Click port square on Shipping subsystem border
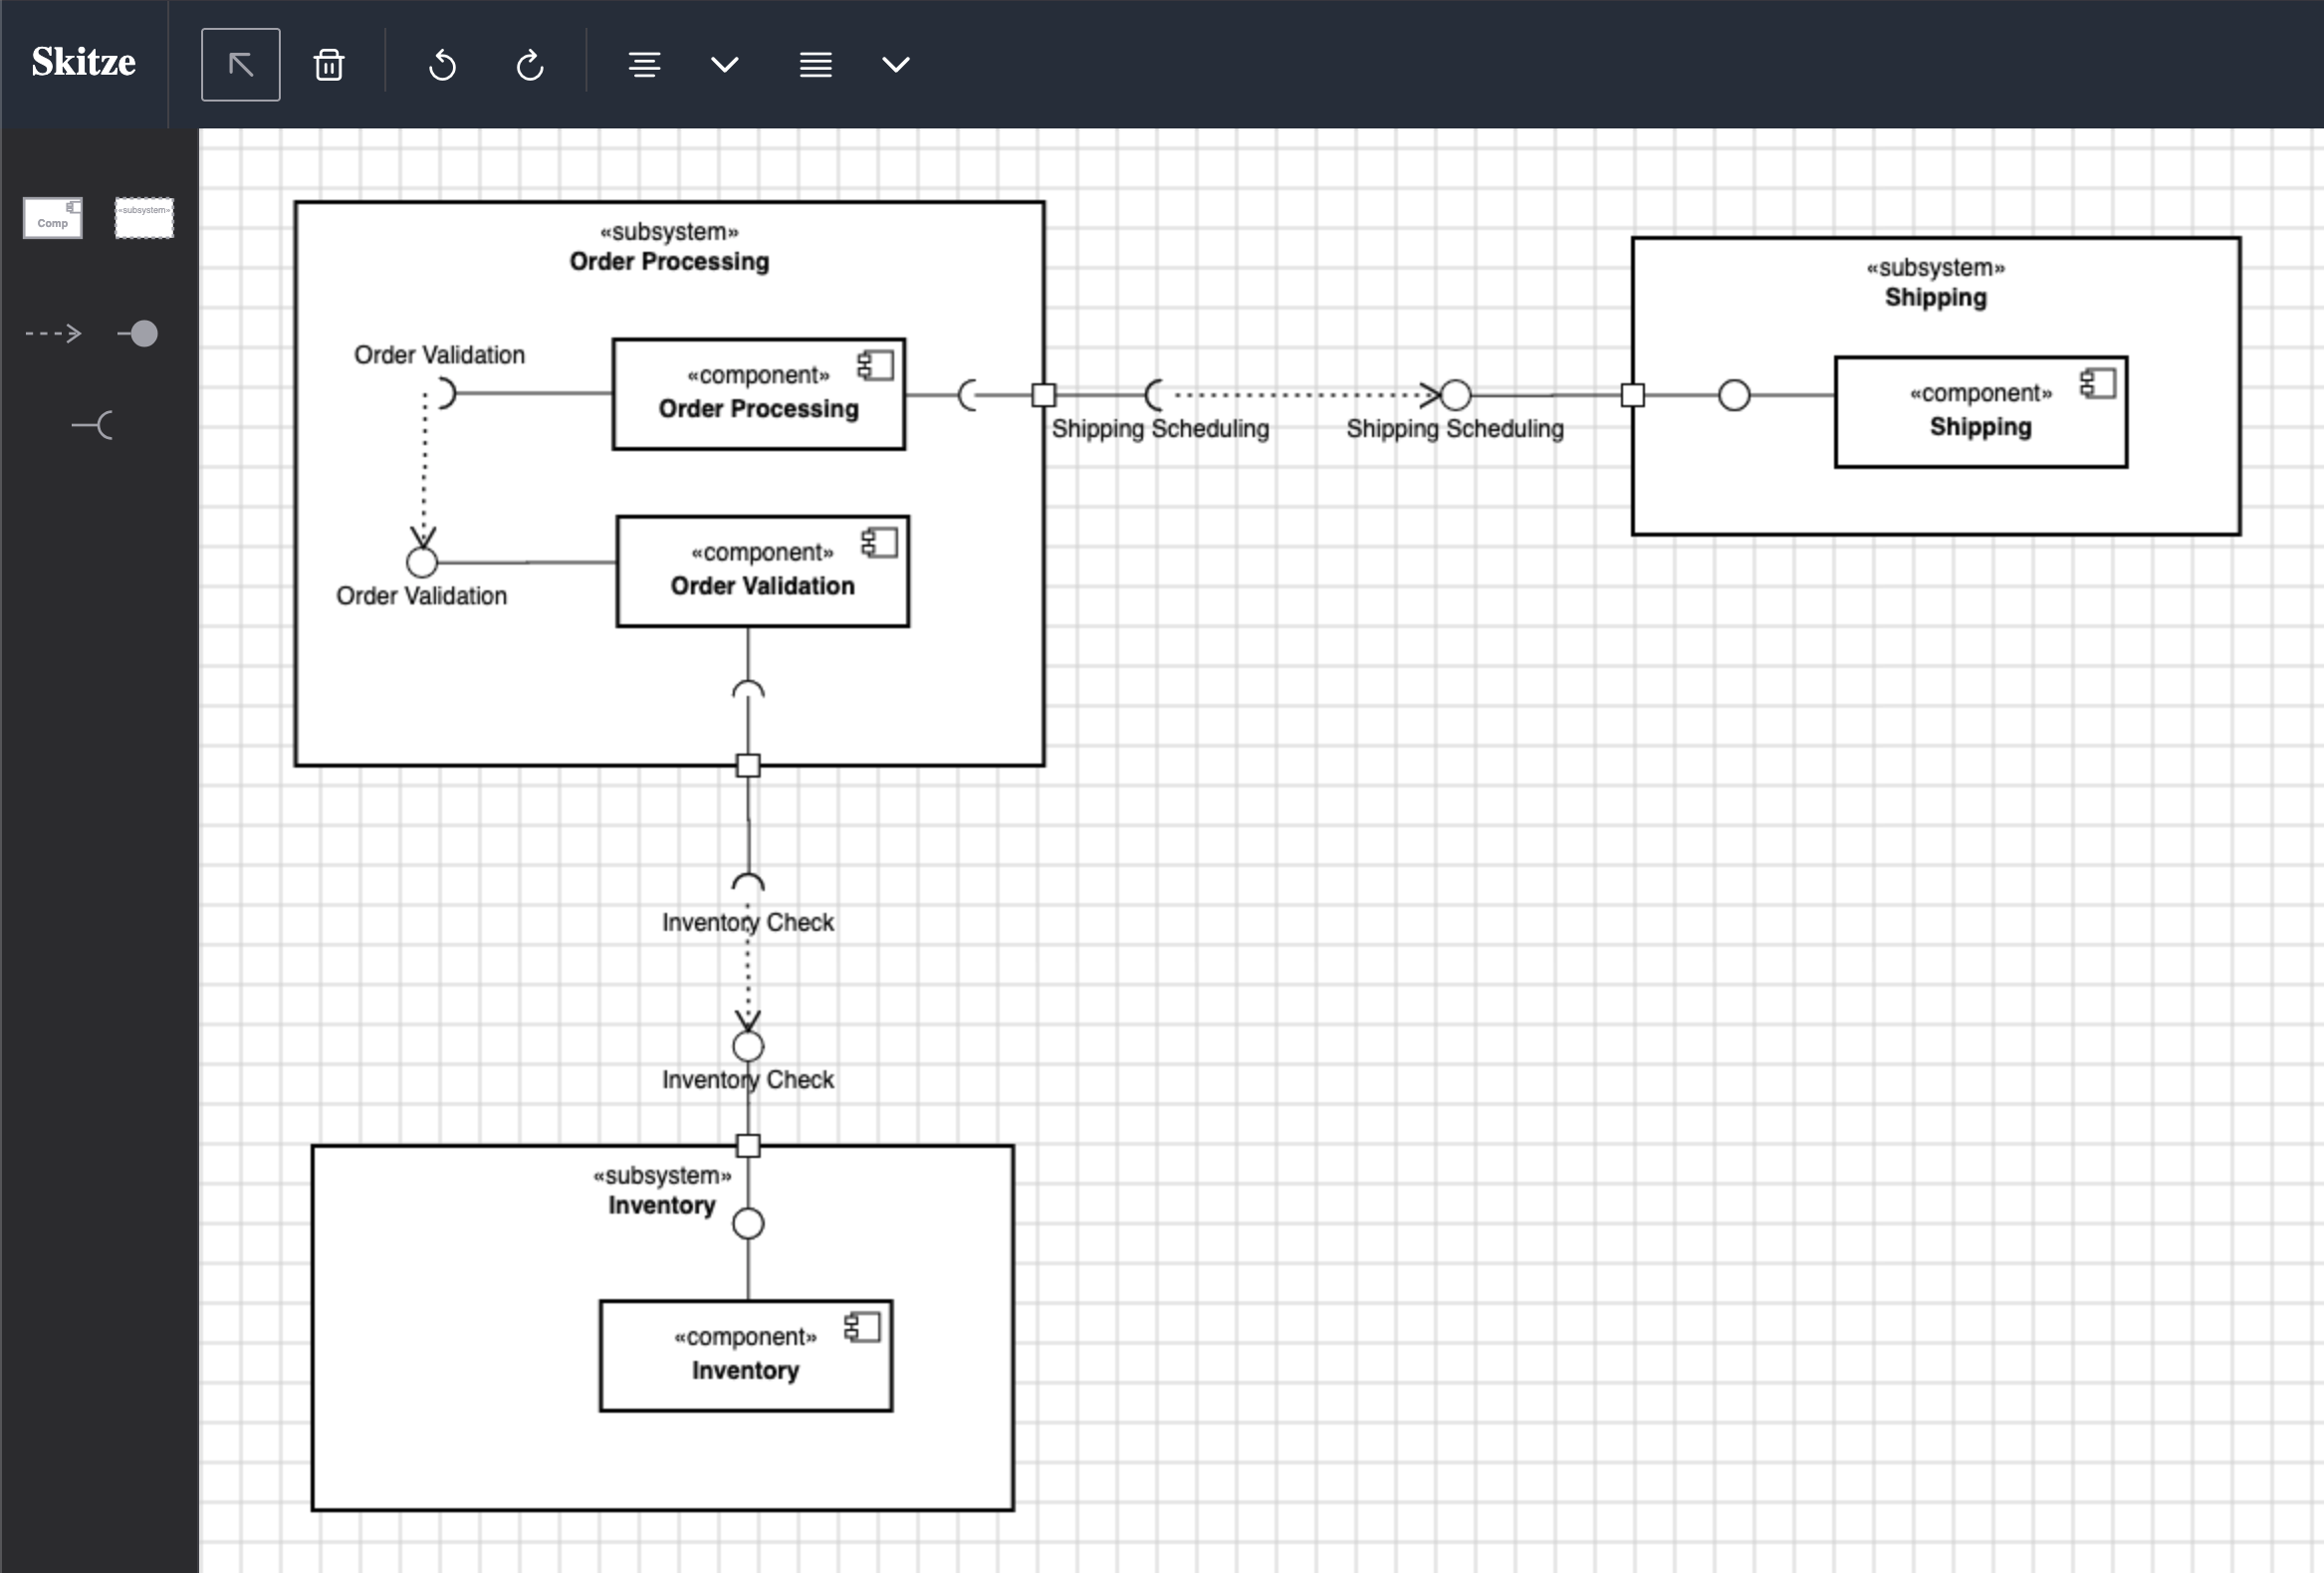 click(1633, 395)
